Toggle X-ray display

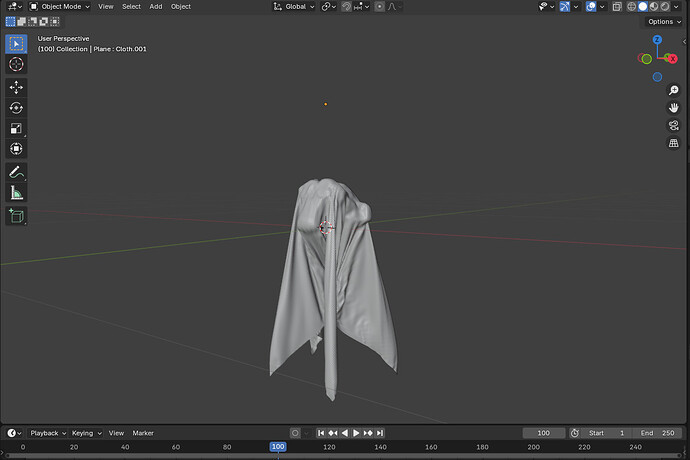(x=617, y=7)
